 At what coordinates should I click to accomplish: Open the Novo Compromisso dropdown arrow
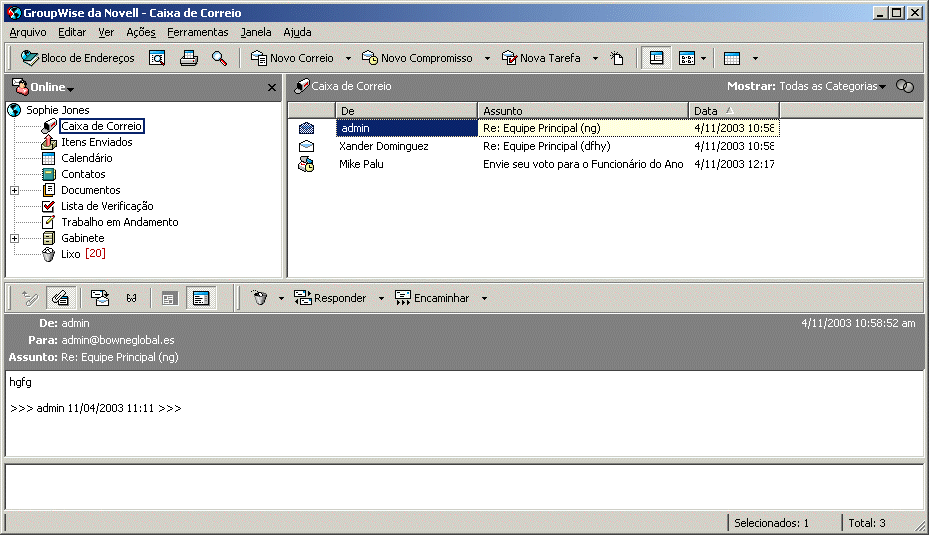point(487,58)
